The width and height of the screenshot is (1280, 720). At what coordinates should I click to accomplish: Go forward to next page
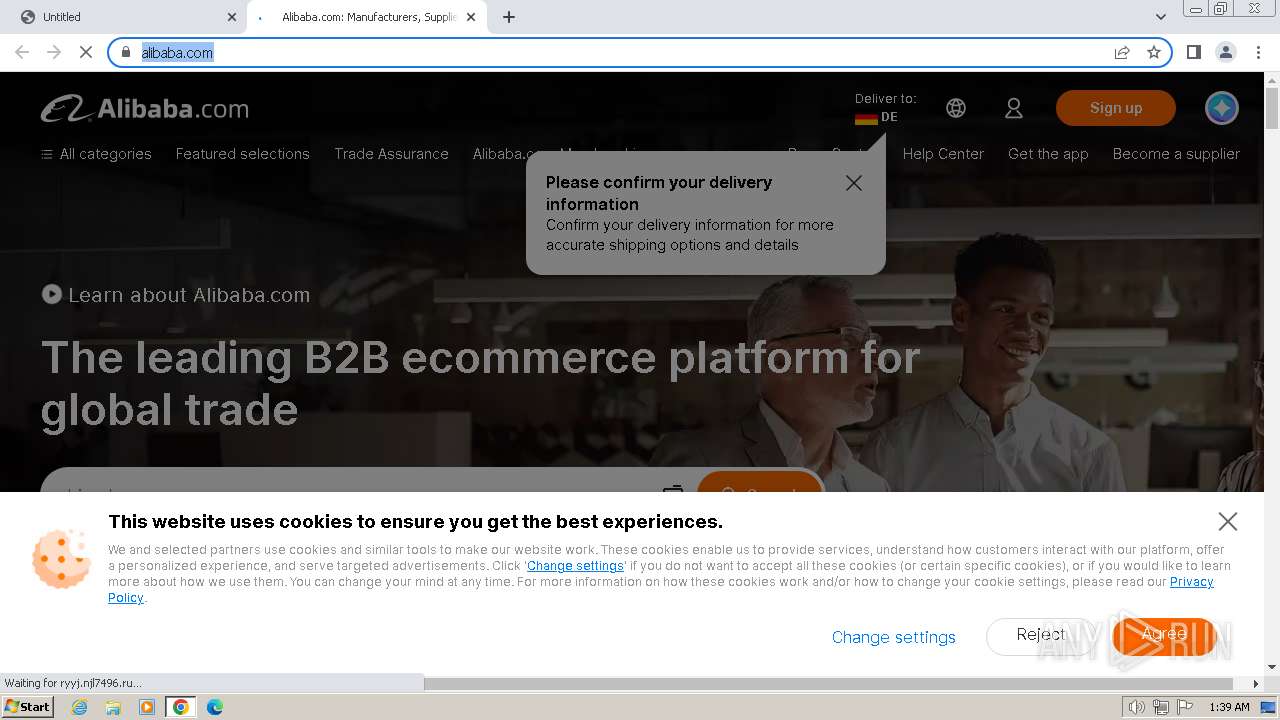54,53
